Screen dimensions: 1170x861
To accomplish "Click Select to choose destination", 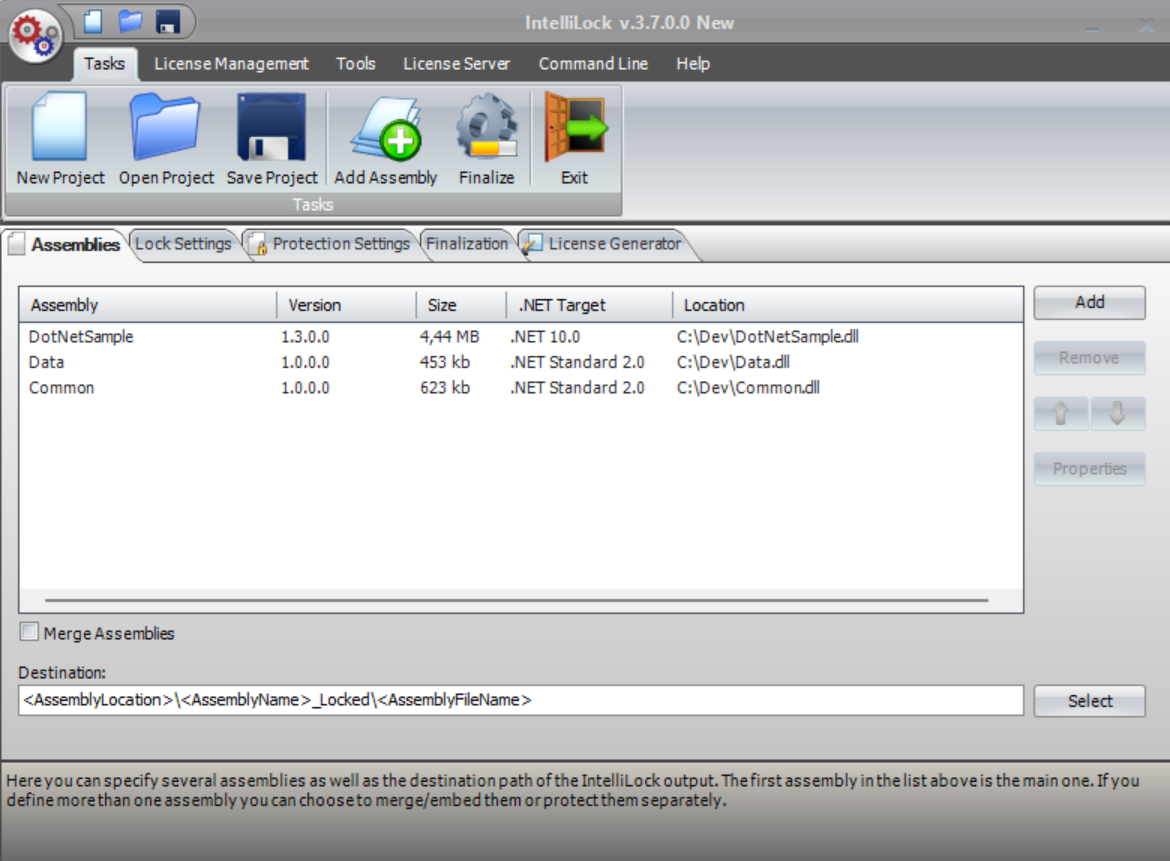I will coord(1089,701).
